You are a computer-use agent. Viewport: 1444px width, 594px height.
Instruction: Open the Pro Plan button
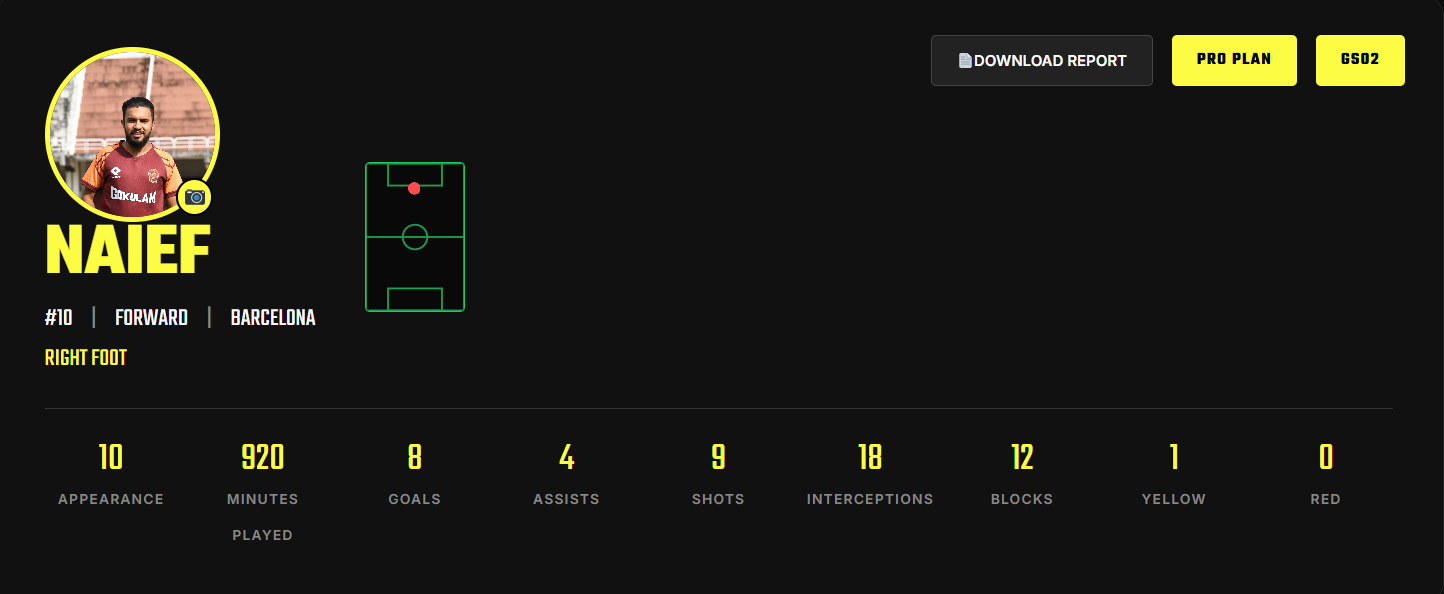[1234, 60]
